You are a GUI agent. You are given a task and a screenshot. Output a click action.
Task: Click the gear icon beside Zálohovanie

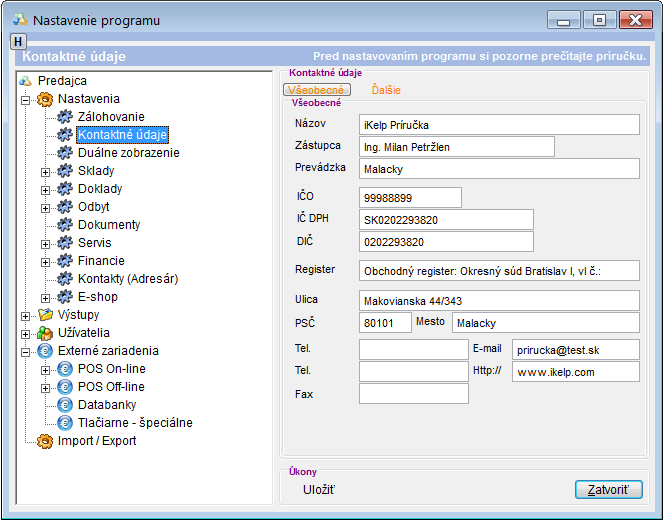tap(66, 117)
